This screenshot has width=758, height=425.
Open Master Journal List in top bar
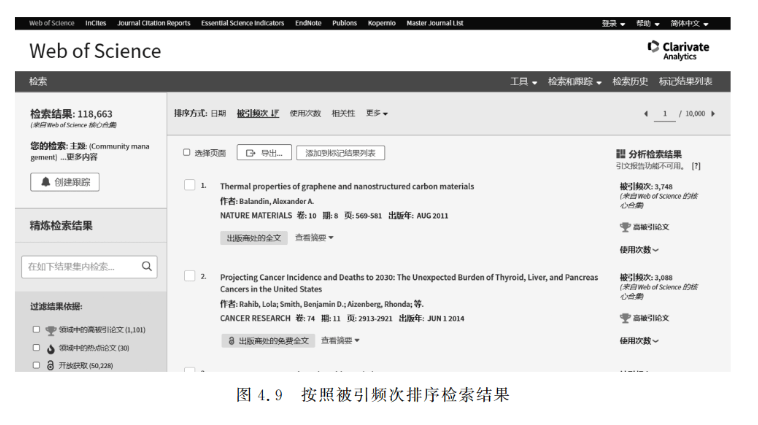coord(435,23)
